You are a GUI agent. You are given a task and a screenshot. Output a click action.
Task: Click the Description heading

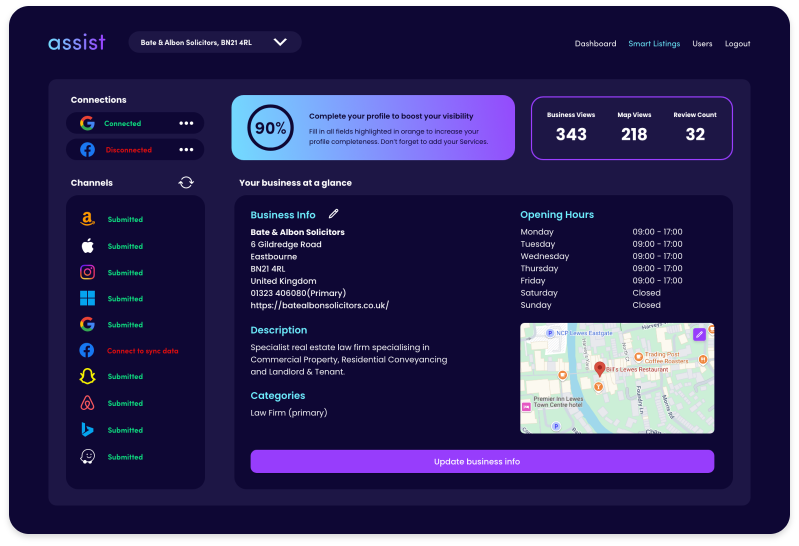[x=279, y=330]
